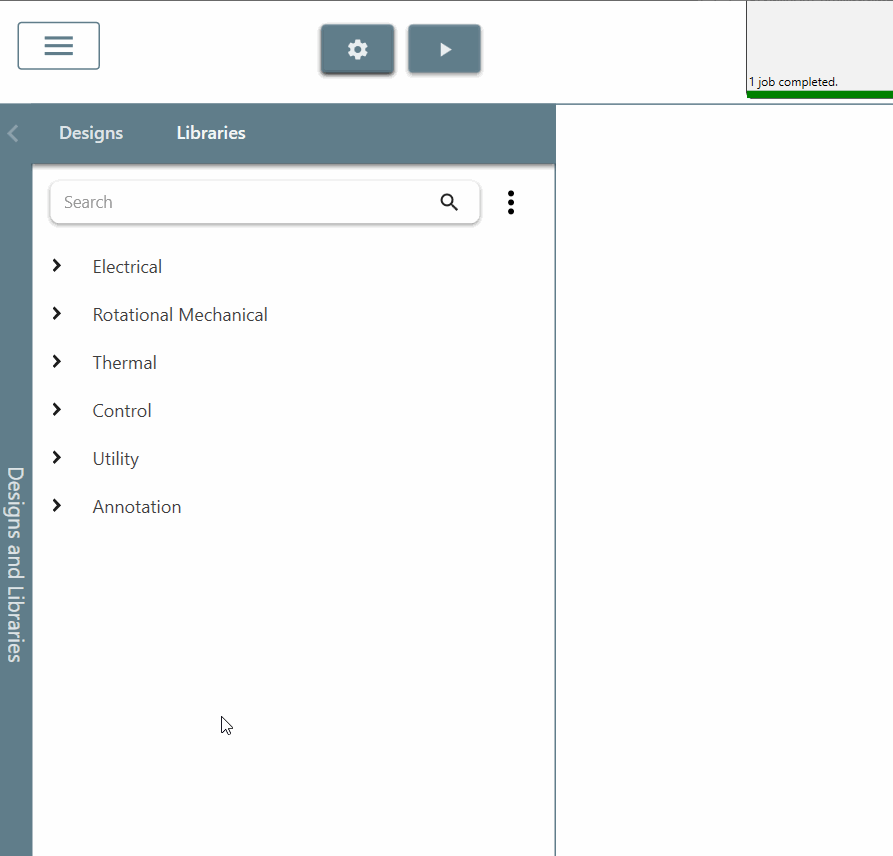893x856 pixels.
Task: Click the vertical Designs and Libraries label
Action: [15, 564]
